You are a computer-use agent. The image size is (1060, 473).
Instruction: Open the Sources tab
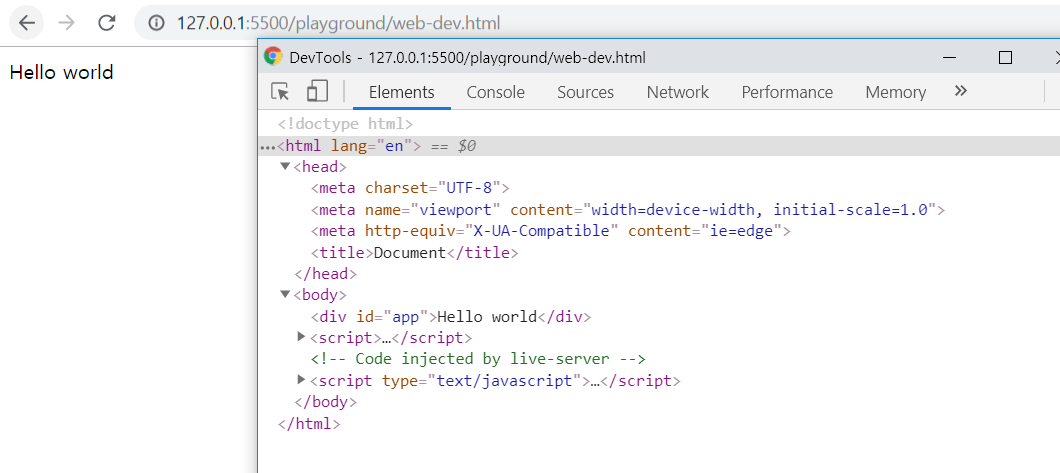(x=585, y=93)
